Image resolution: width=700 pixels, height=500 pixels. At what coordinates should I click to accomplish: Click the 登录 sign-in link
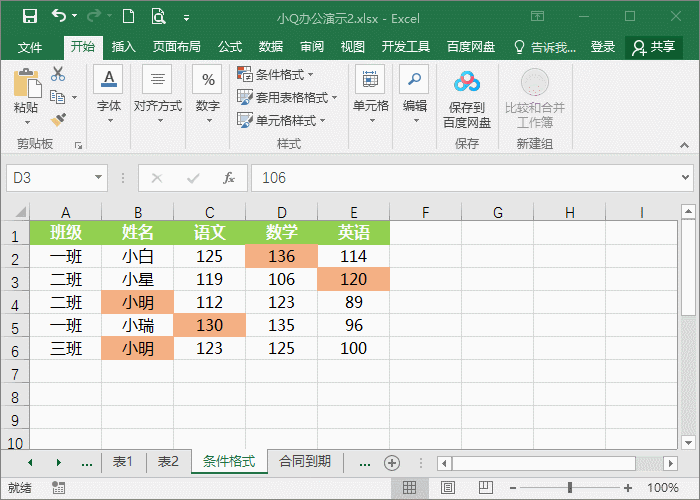(603, 47)
